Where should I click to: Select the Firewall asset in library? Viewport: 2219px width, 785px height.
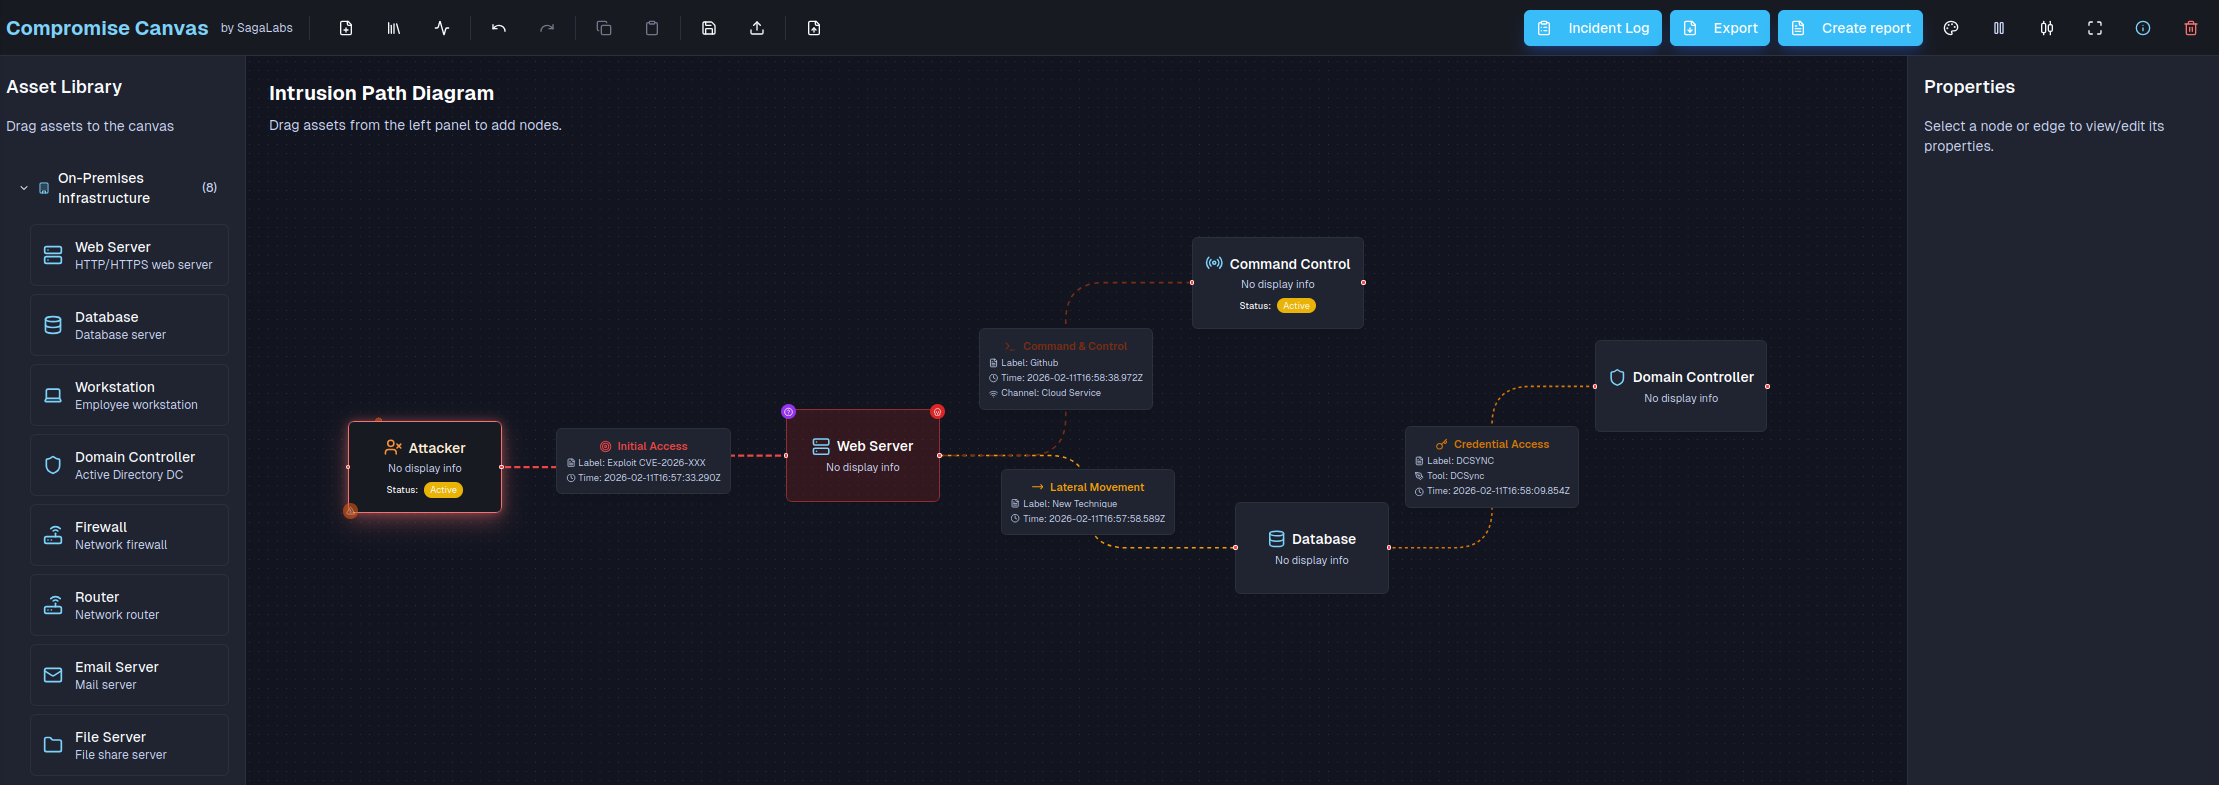(x=129, y=535)
